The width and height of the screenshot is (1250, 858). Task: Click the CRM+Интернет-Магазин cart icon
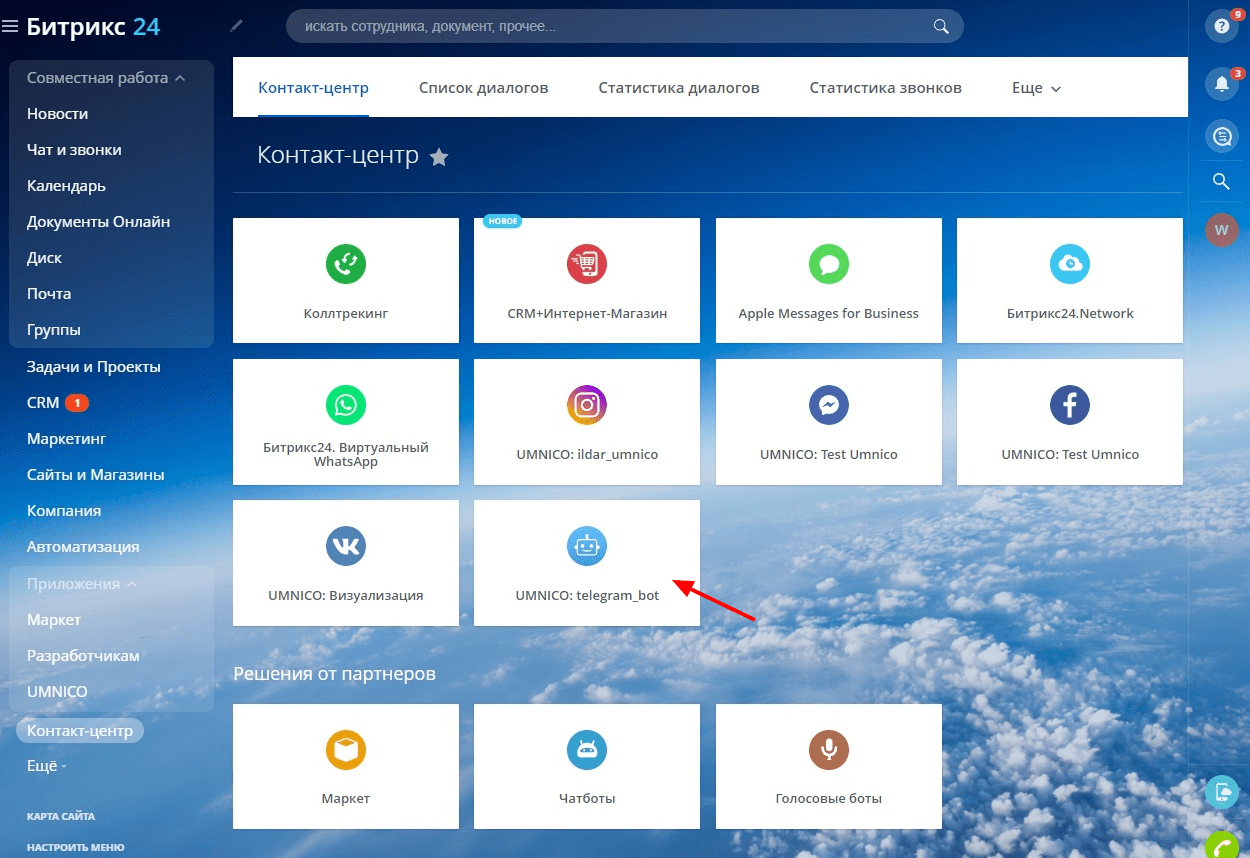(x=587, y=264)
